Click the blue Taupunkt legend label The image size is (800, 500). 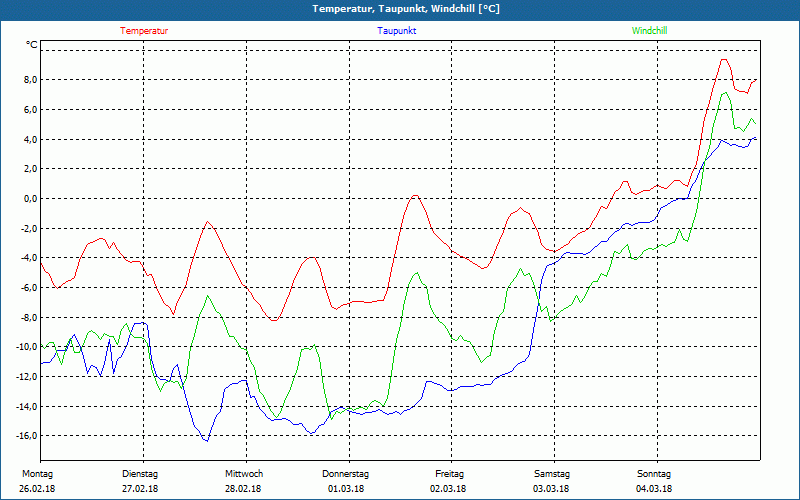coord(397,31)
